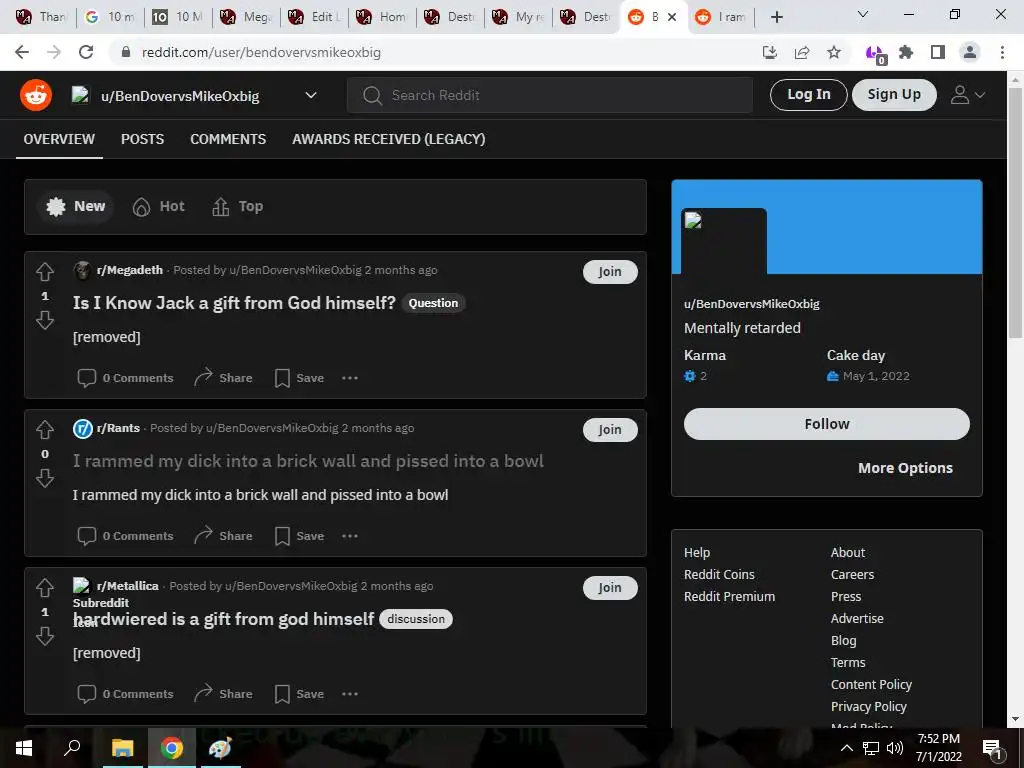The width and height of the screenshot is (1024, 768).
Task: Join the r/Megadeth community
Action: coord(610,272)
